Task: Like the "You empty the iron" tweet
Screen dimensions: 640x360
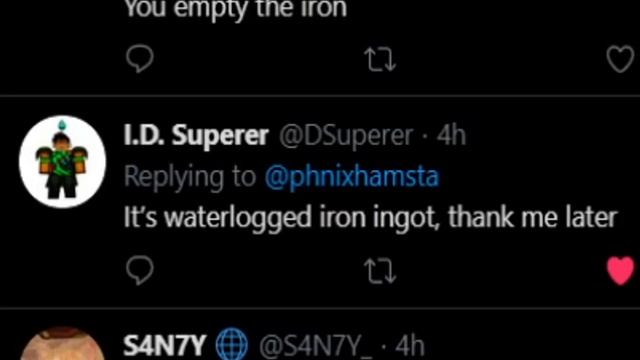Action: point(620,60)
